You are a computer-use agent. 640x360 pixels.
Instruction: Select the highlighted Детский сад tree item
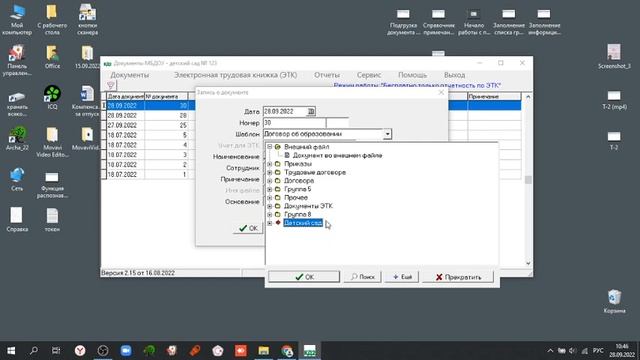pos(303,223)
